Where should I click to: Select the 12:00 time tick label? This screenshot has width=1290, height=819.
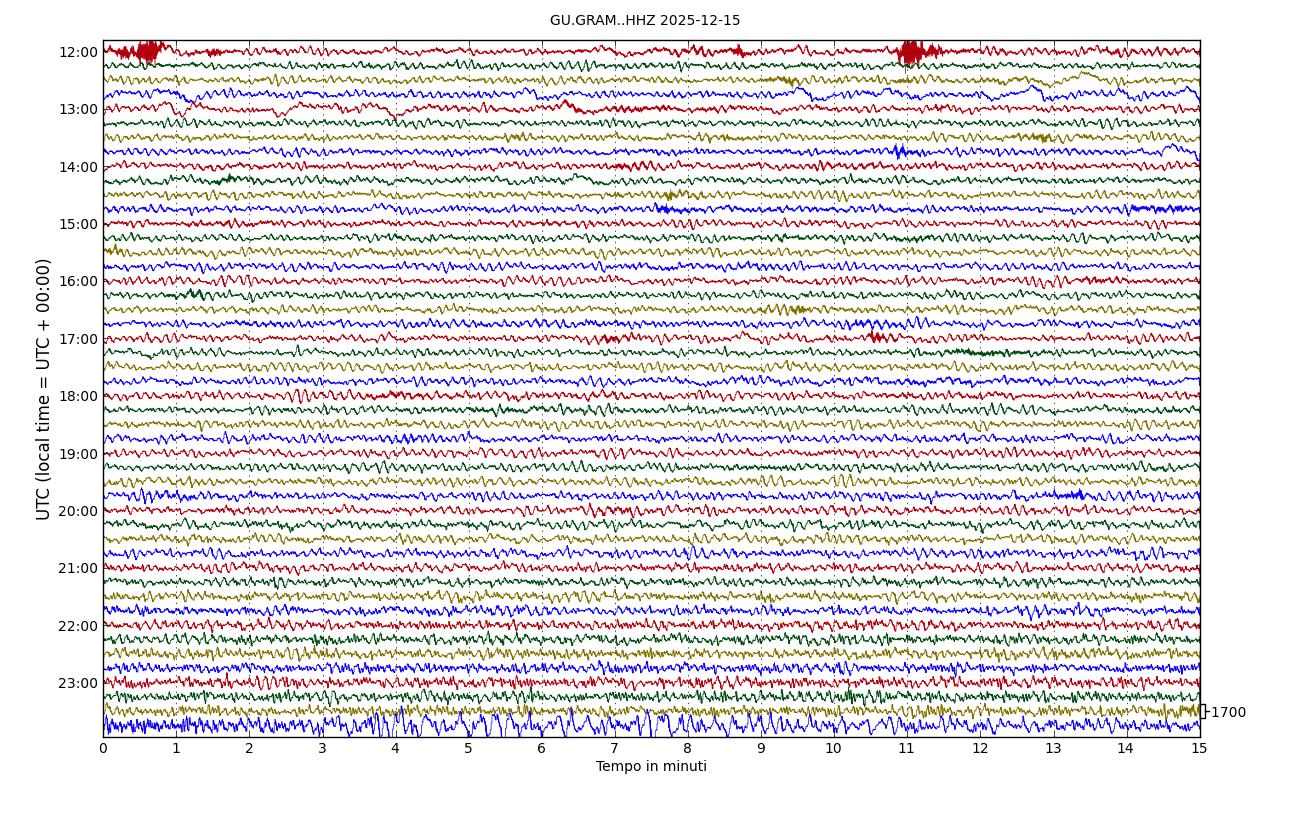click(x=78, y=52)
